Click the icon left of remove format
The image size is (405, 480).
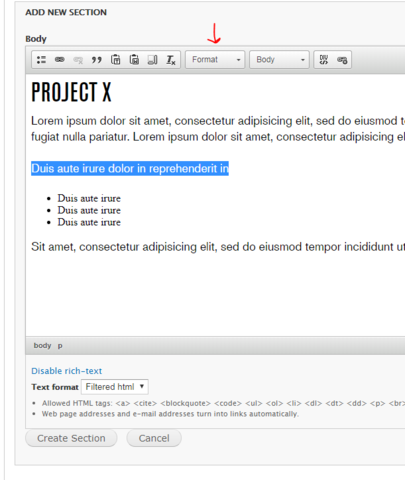(x=152, y=60)
